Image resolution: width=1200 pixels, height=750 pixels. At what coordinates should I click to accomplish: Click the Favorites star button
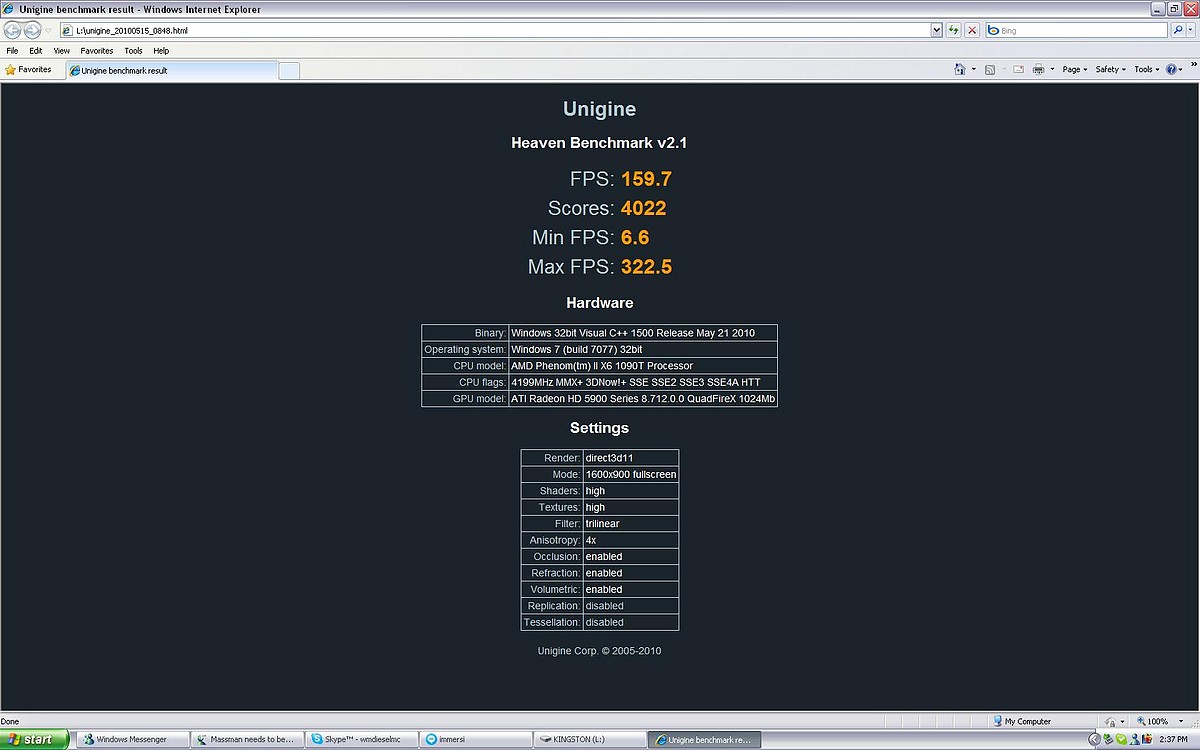[x=29, y=70]
